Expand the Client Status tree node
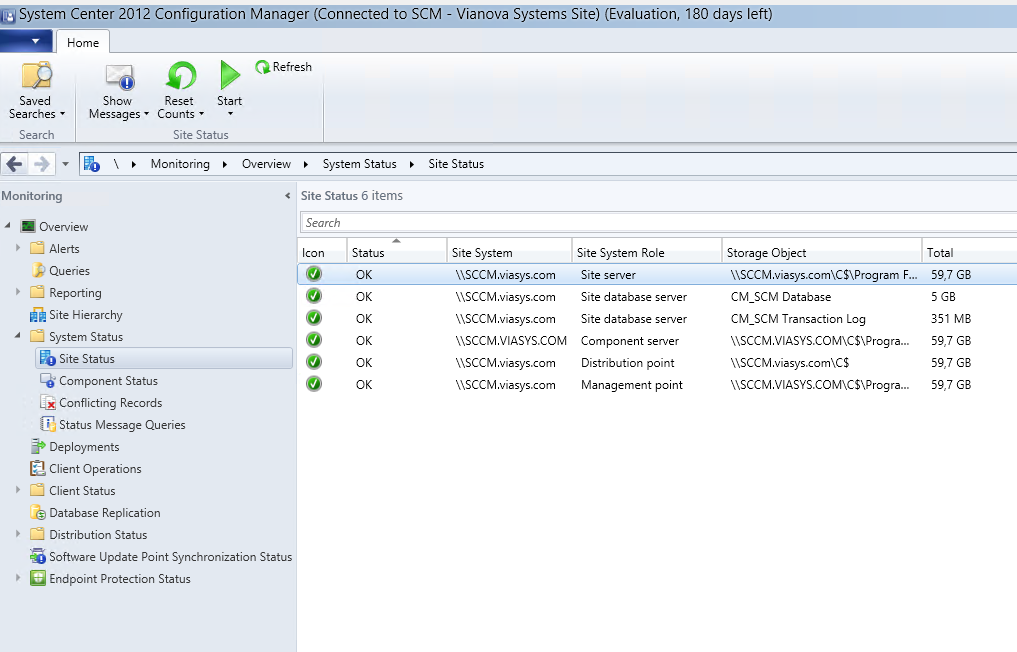 (x=18, y=490)
